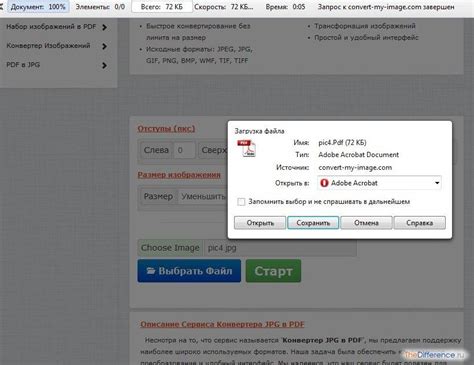The height and width of the screenshot is (365, 474).
Task: Click Документ: 100% status bar item
Action: [38, 7]
